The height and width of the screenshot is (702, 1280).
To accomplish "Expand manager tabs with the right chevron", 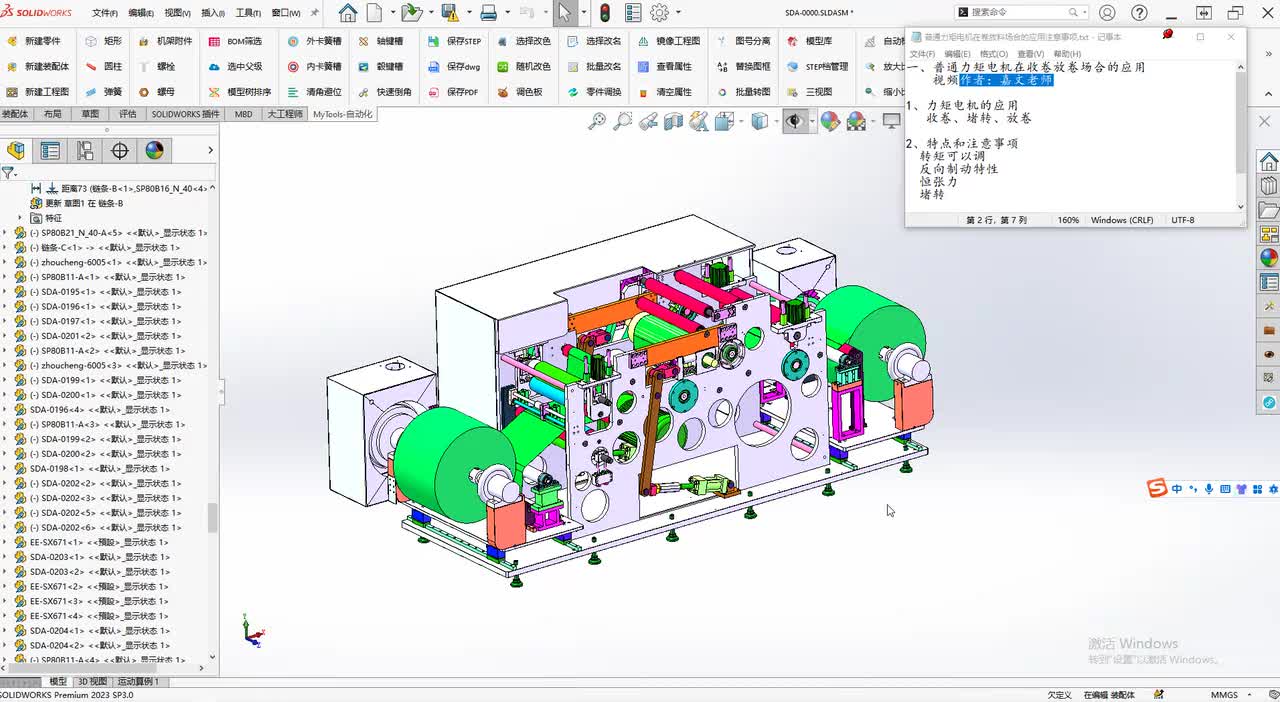I will 210,151.
